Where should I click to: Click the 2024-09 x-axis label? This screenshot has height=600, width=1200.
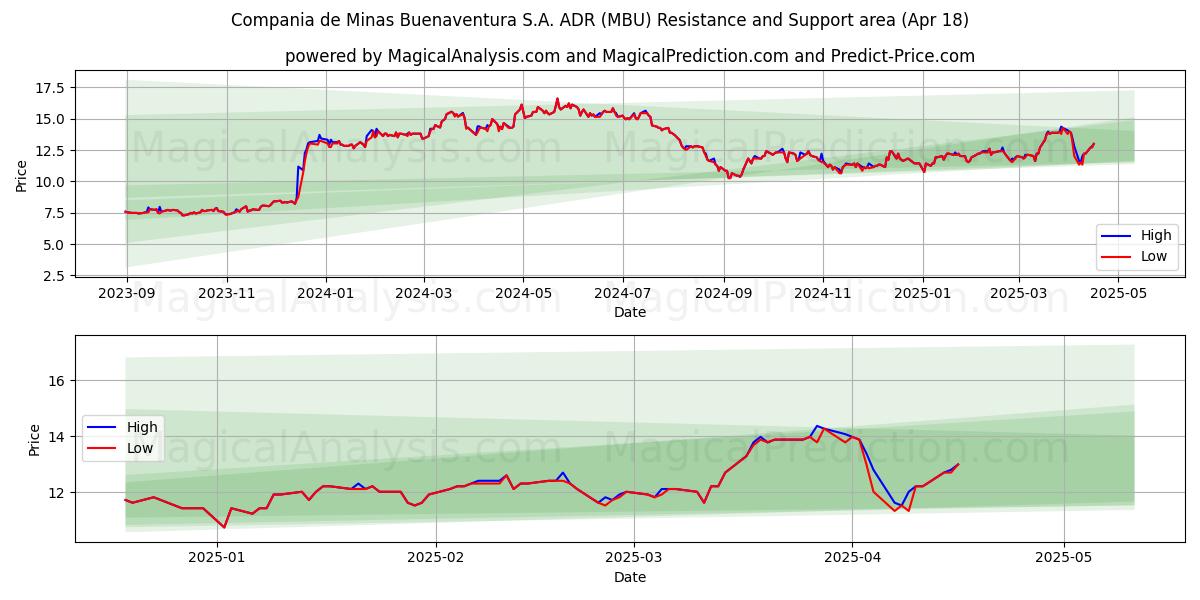[x=723, y=294]
